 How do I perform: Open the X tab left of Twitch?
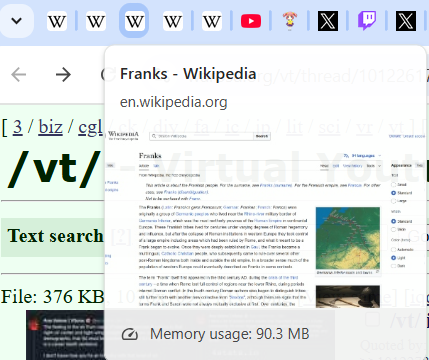(328, 21)
